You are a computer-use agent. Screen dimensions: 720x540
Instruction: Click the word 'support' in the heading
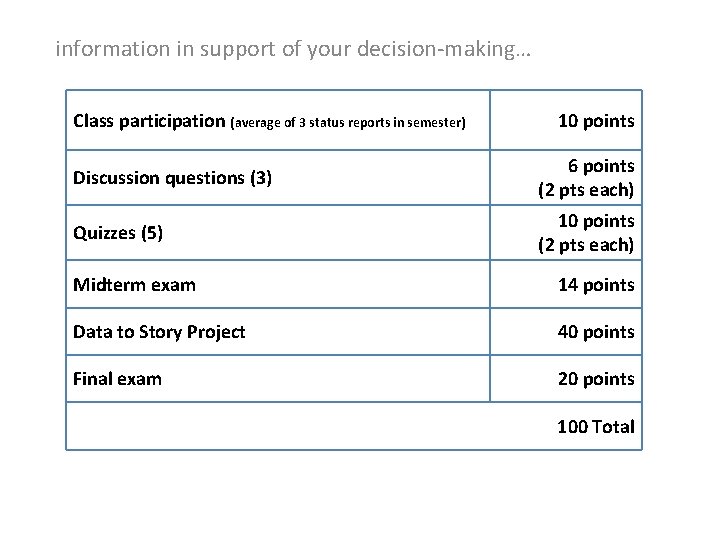click(x=243, y=48)
